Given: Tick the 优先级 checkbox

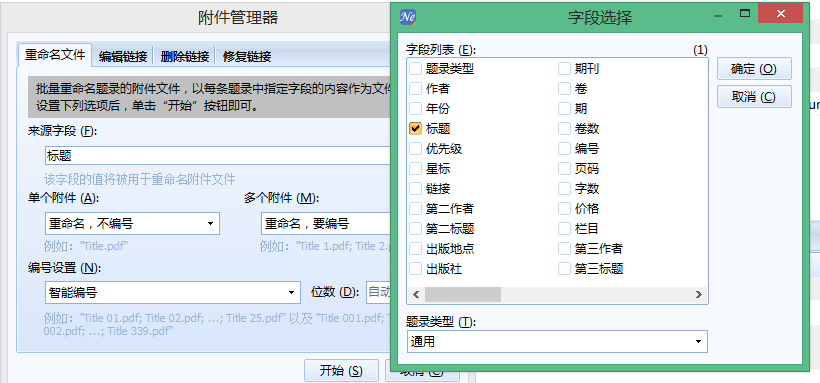Looking at the screenshot, I should click(x=415, y=149).
